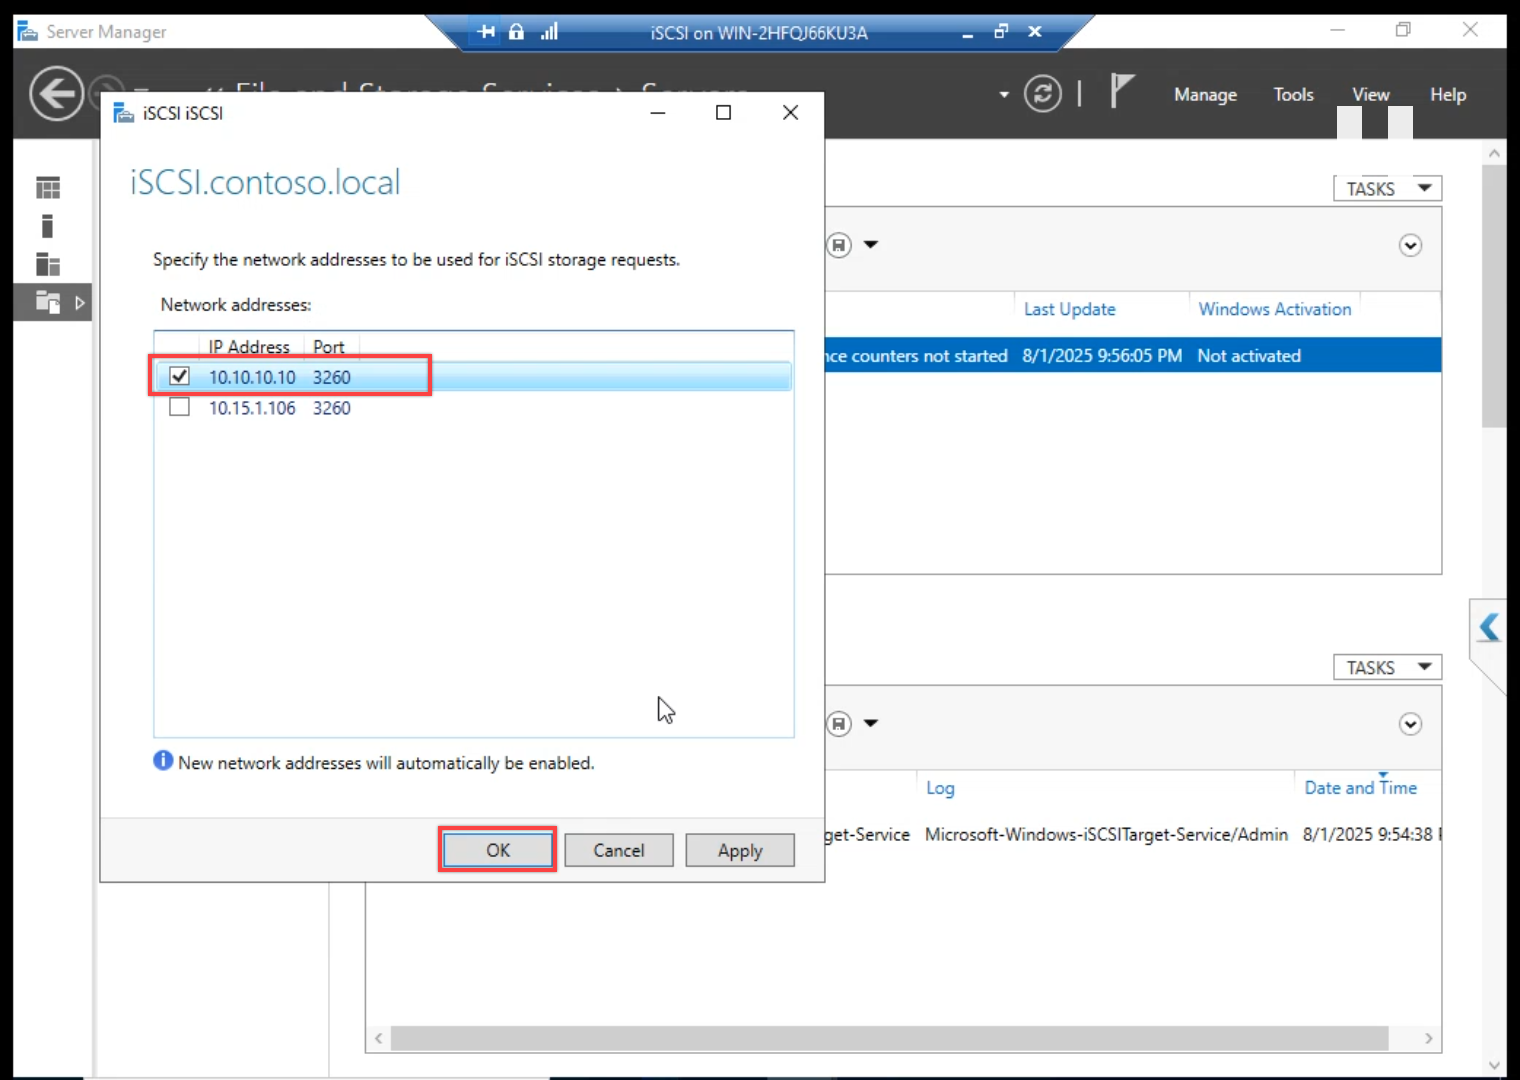Click horizontal scrollbar in Events panel
Screen dimensions: 1520x1080
889,1038
